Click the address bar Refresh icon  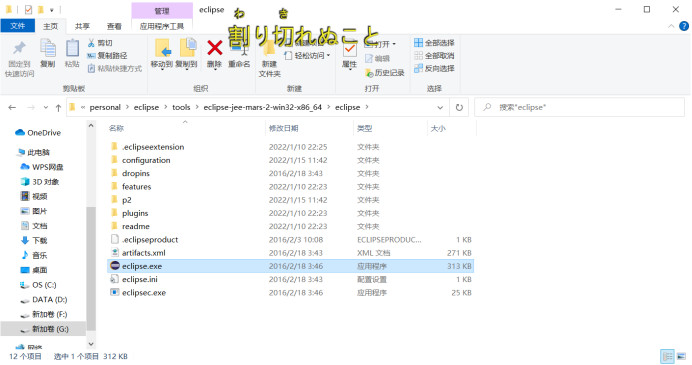pos(459,107)
